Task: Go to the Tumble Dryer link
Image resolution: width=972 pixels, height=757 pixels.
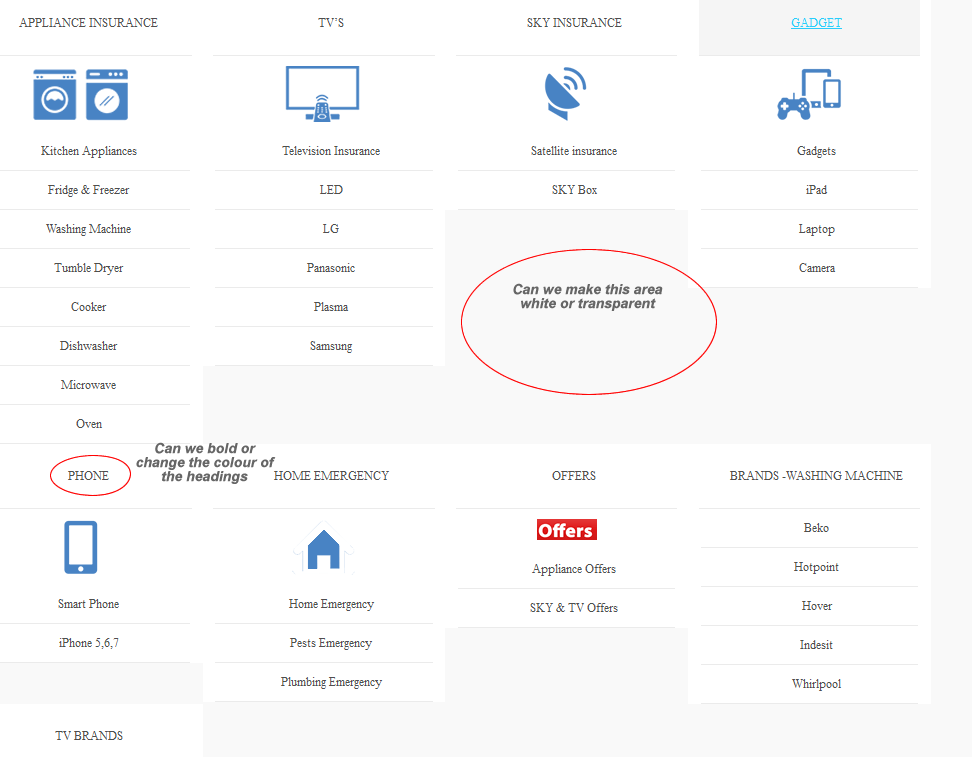Action: 88,268
